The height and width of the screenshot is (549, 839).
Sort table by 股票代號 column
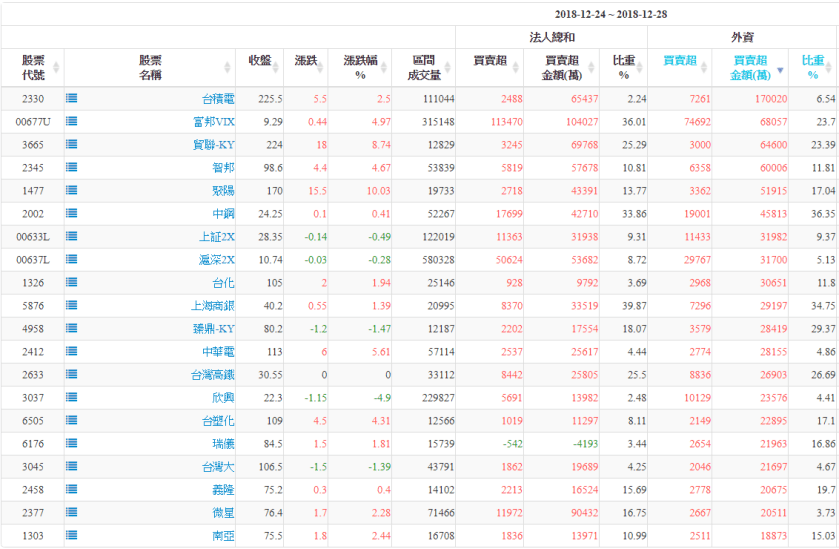33,67
